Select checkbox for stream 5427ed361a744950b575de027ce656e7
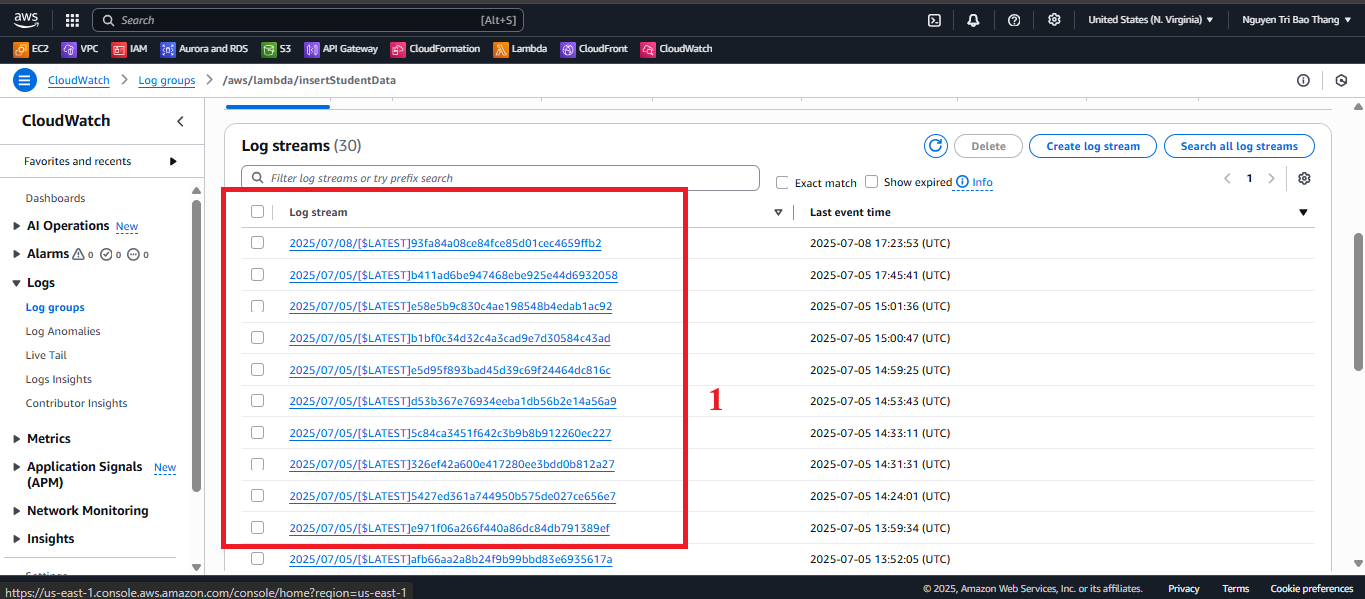The image size is (1365, 599). (x=257, y=495)
